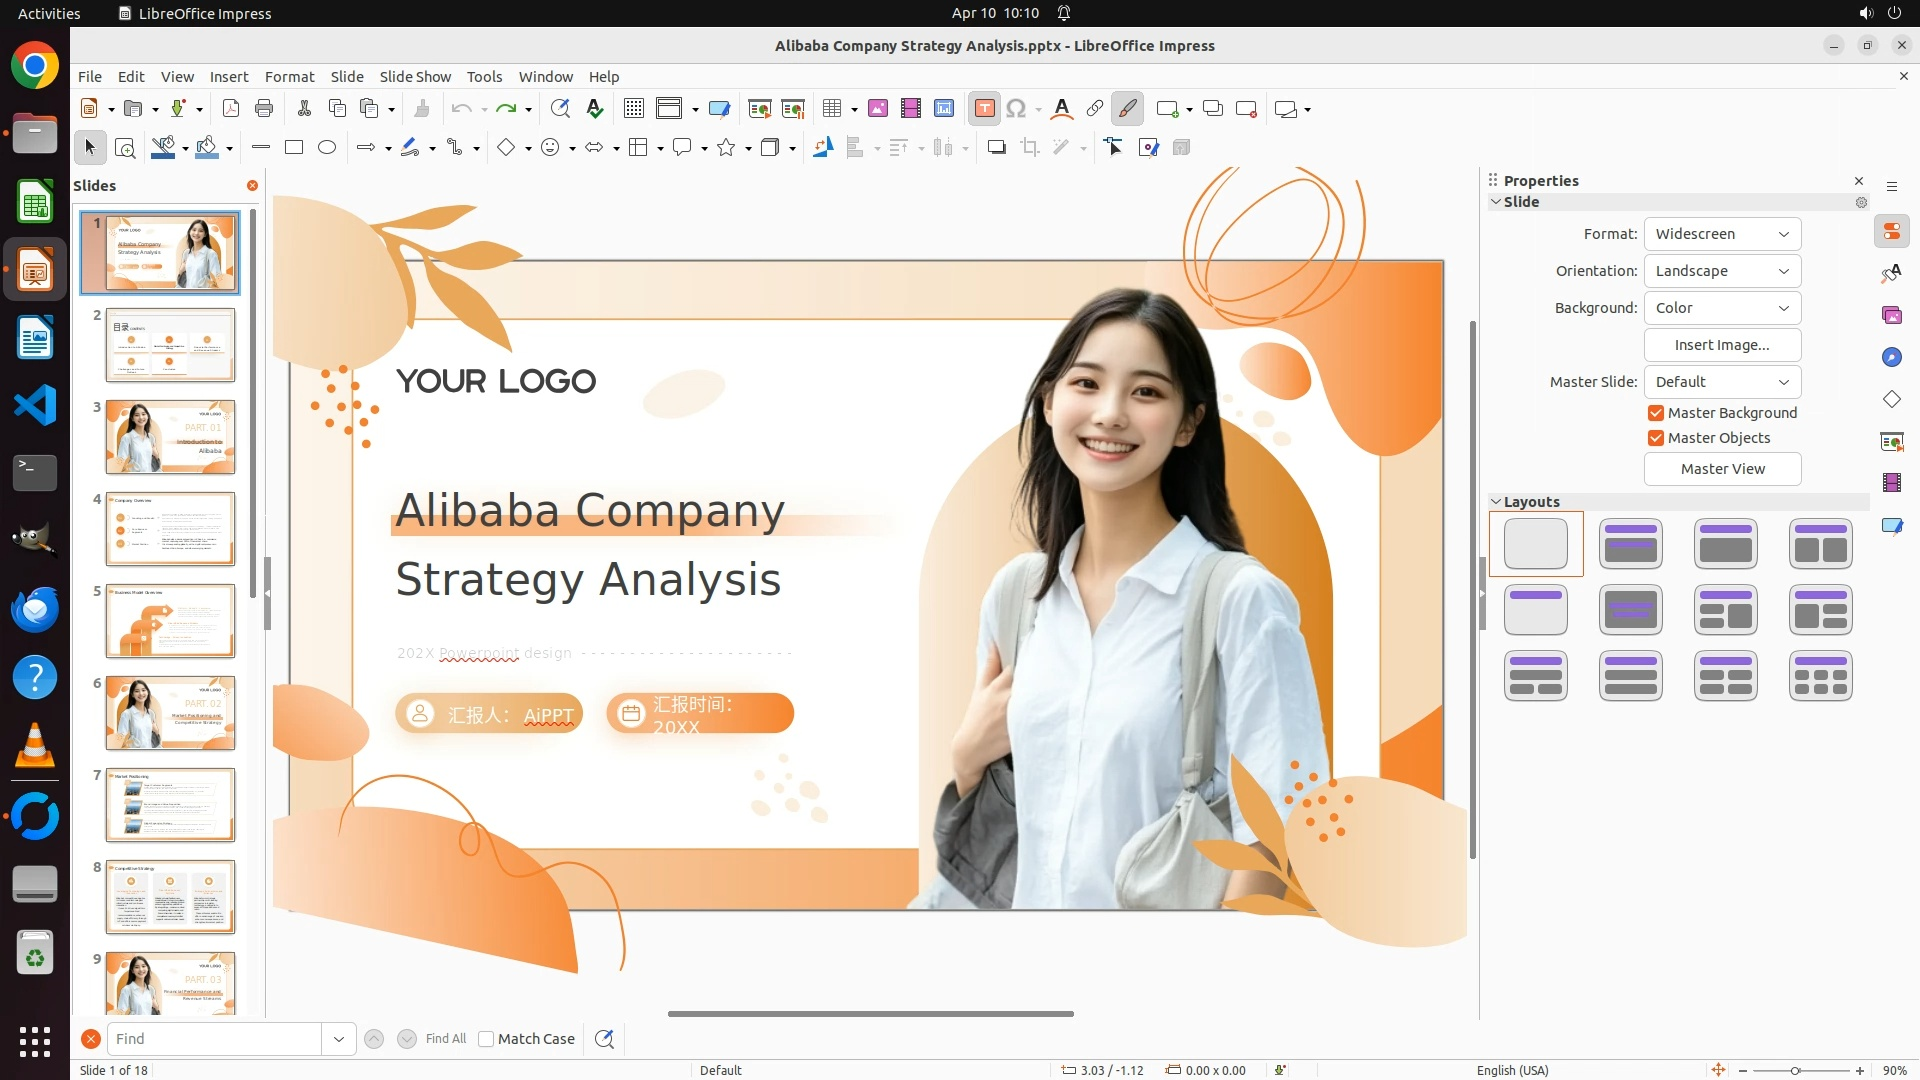Select the Ellipse shape tool
The height and width of the screenshot is (1080, 1920).
click(327, 148)
